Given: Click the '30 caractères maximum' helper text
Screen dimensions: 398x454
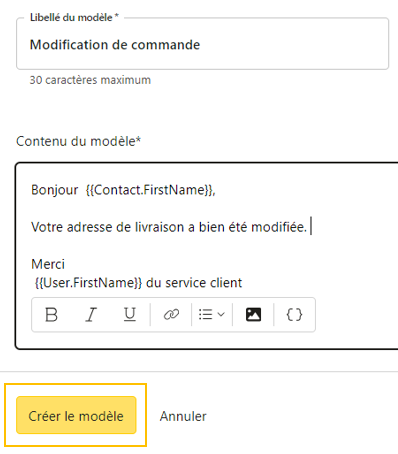Looking at the screenshot, I should tap(90, 80).
